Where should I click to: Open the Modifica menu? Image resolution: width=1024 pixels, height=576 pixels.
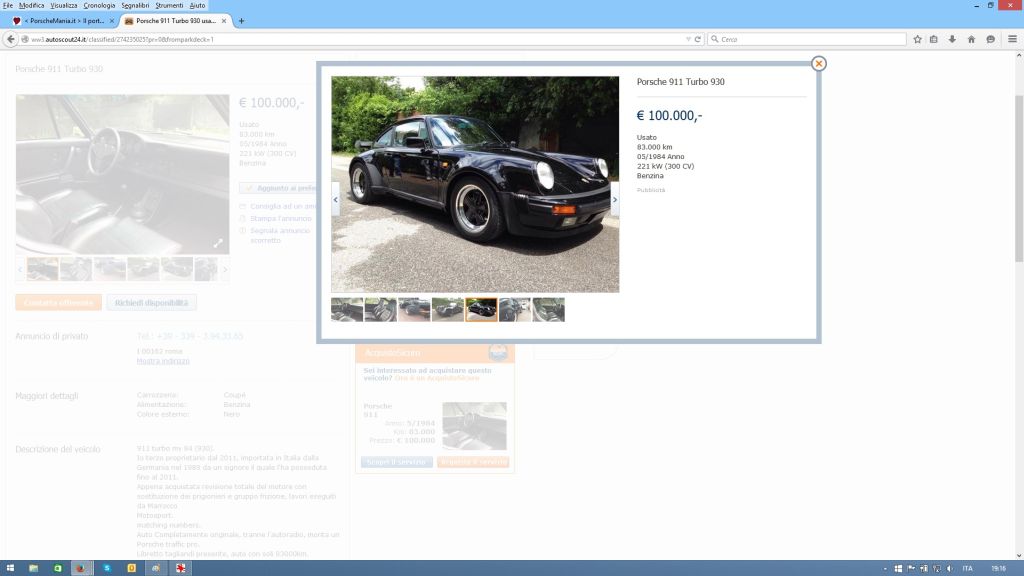(31, 5)
